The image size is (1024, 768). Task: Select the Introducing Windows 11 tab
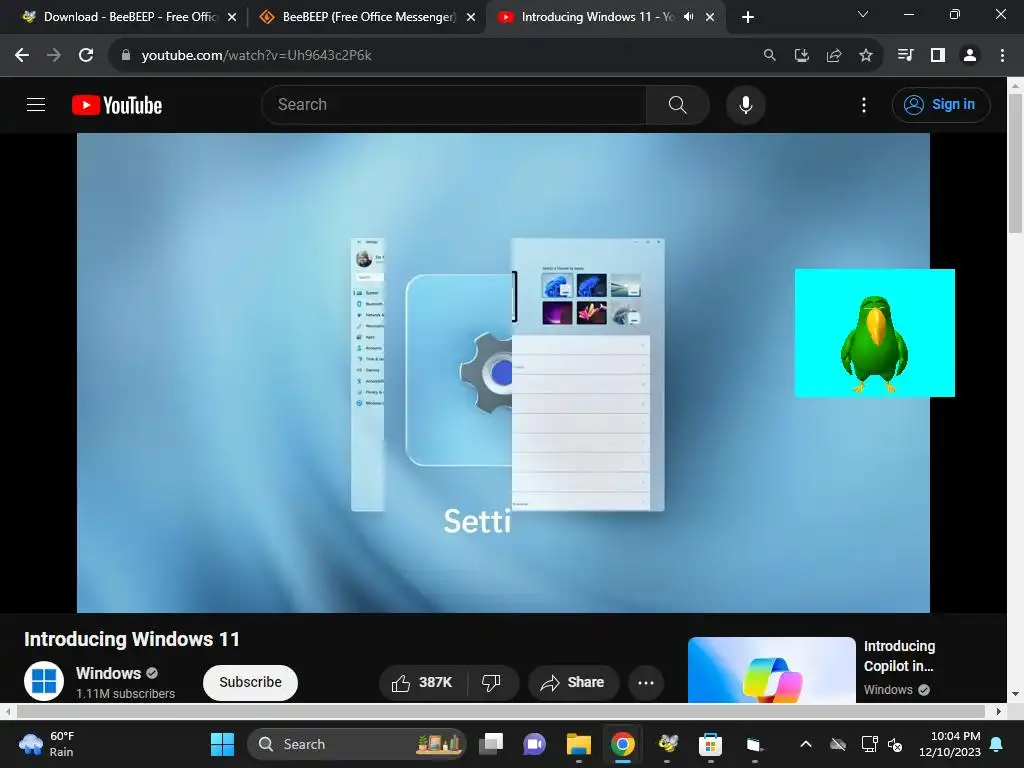click(597, 17)
